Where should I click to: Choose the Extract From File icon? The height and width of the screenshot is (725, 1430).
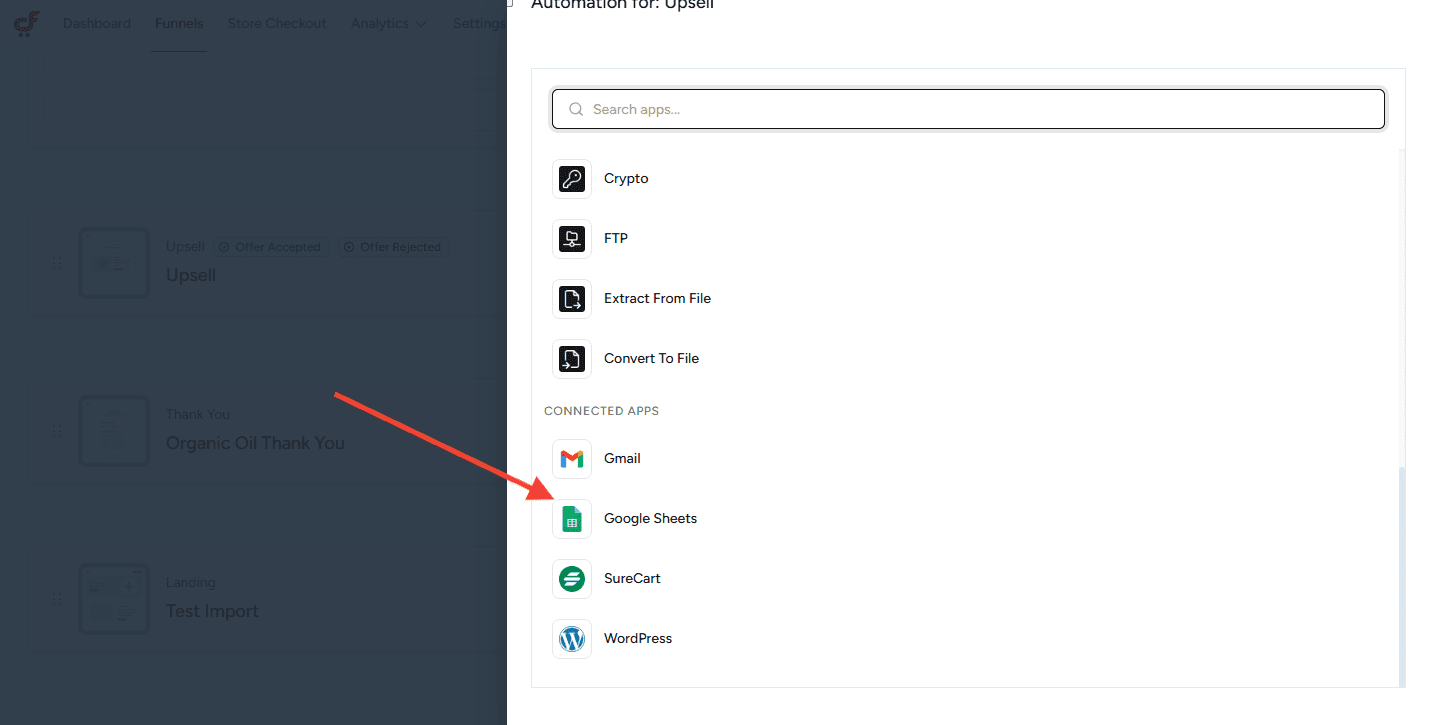tap(572, 299)
